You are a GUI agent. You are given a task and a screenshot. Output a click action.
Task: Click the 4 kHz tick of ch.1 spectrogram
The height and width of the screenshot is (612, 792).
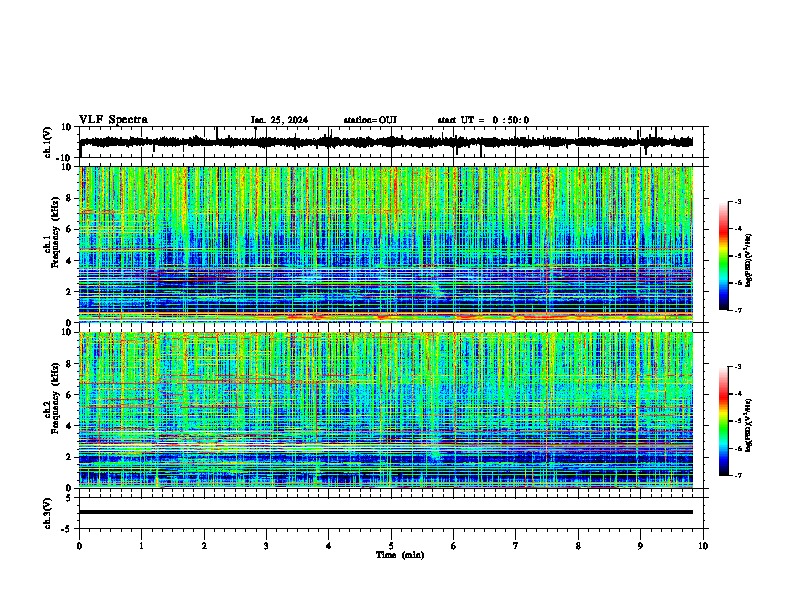point(70,261)
